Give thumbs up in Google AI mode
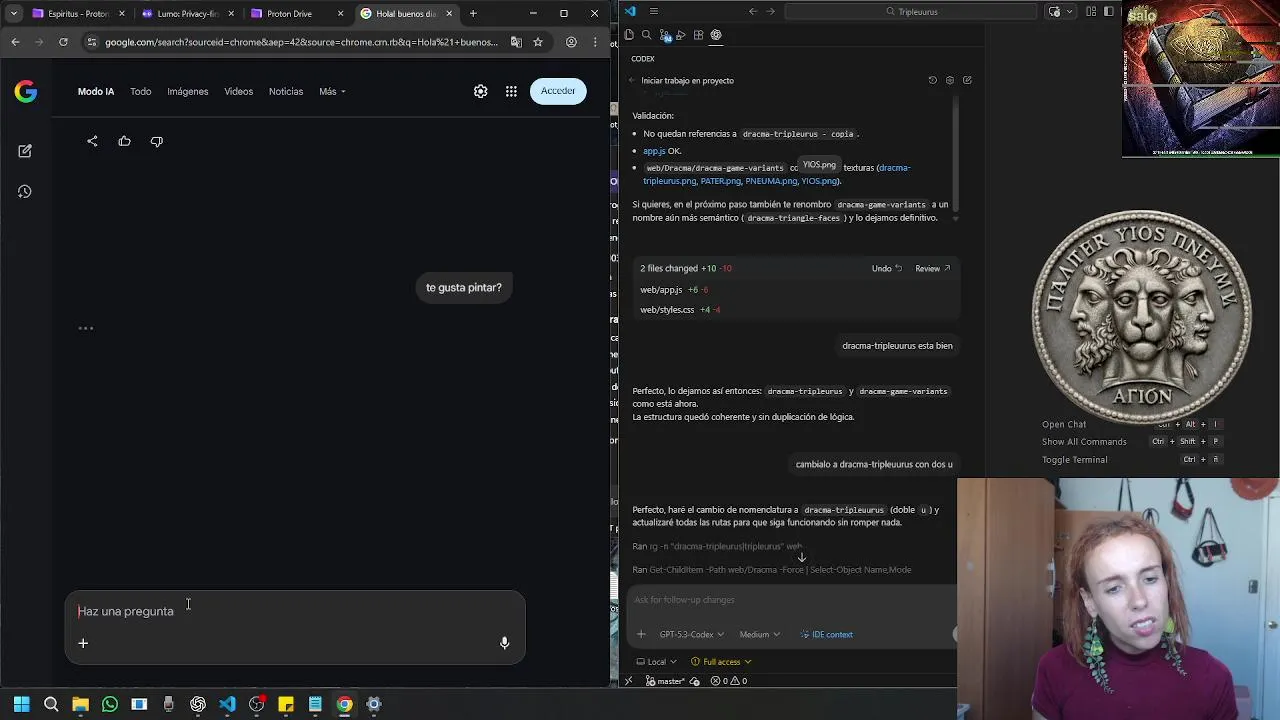 tap(124, 141)
